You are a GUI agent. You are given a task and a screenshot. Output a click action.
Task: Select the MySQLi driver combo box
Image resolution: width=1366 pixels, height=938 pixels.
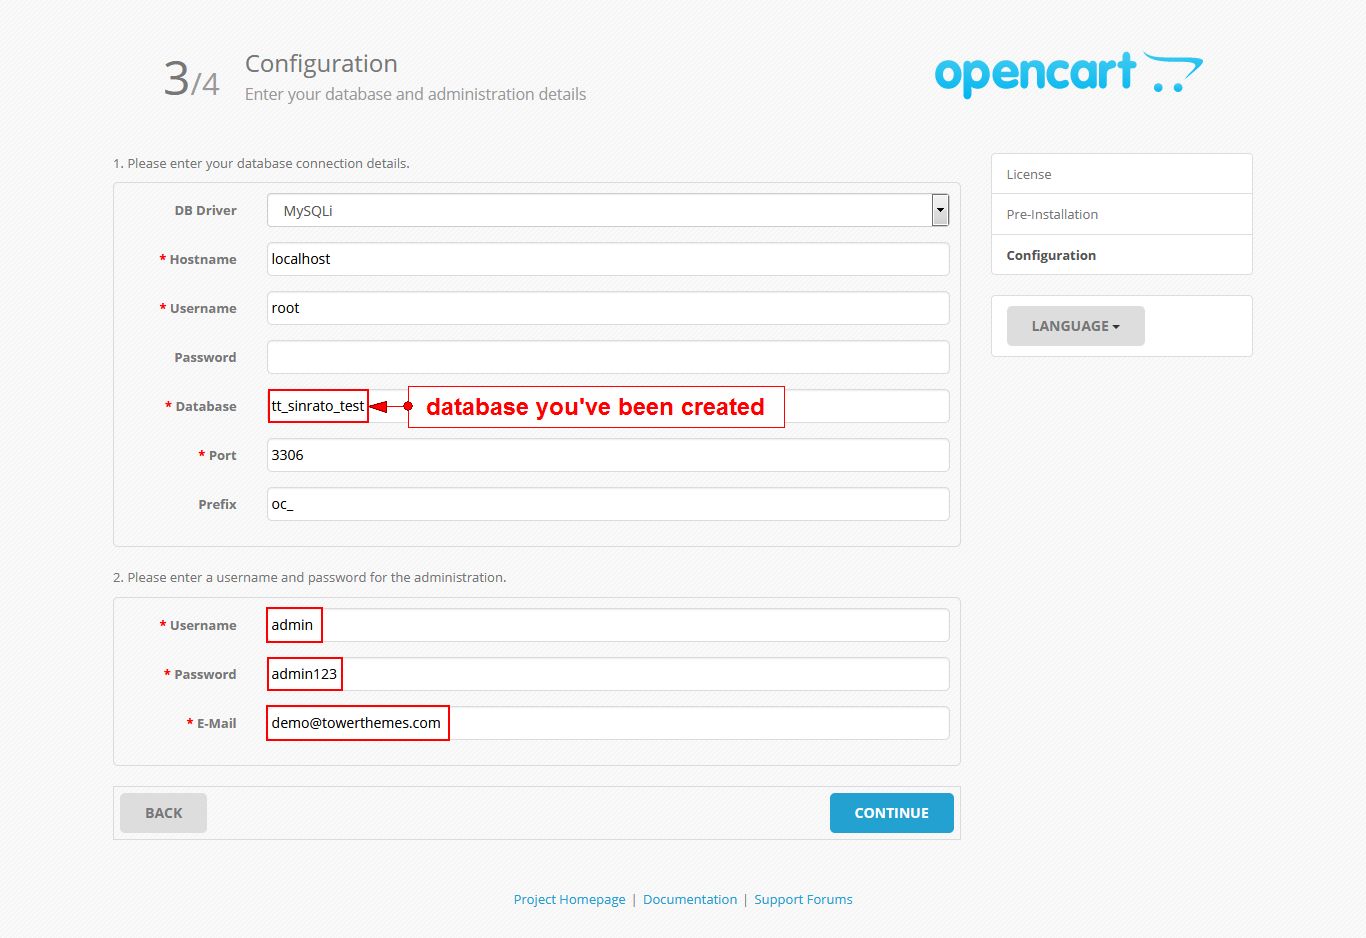coord(608,210)
